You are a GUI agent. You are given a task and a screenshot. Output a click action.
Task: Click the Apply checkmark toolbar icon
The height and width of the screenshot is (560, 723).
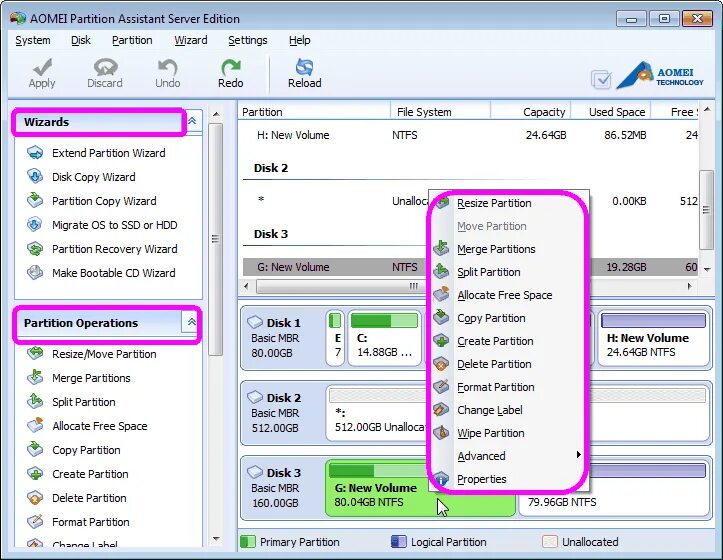42,67
